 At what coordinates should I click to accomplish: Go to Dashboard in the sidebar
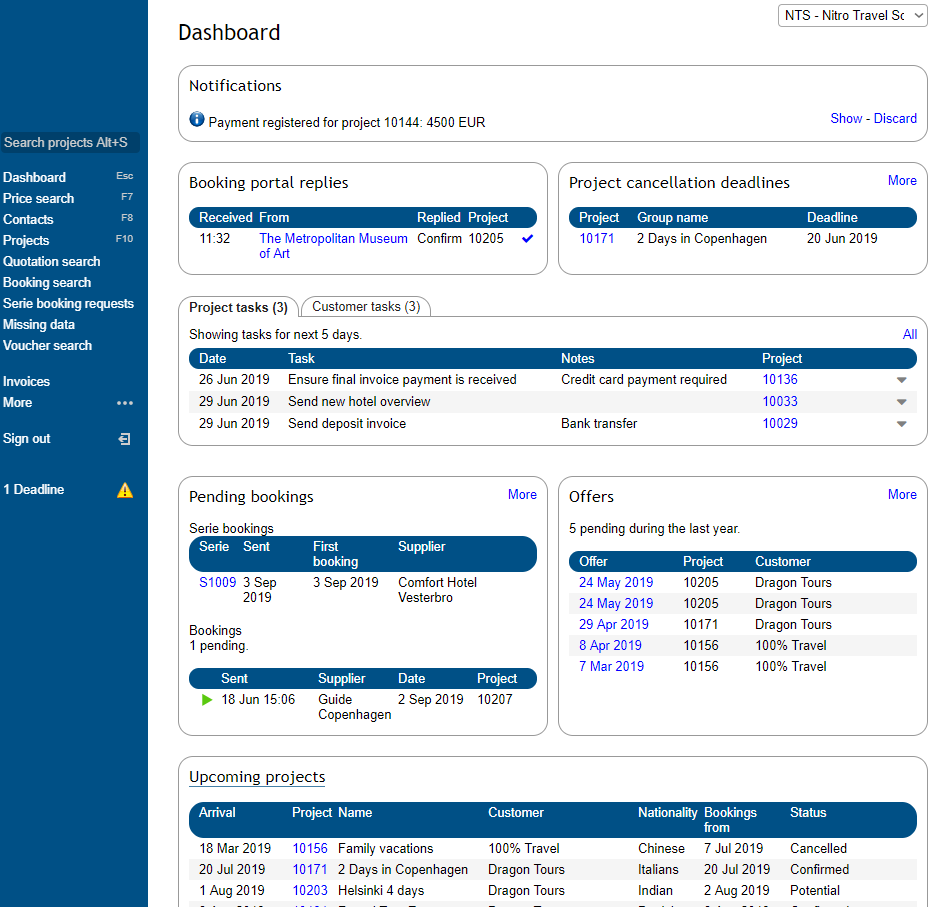(x=34, y=177)
